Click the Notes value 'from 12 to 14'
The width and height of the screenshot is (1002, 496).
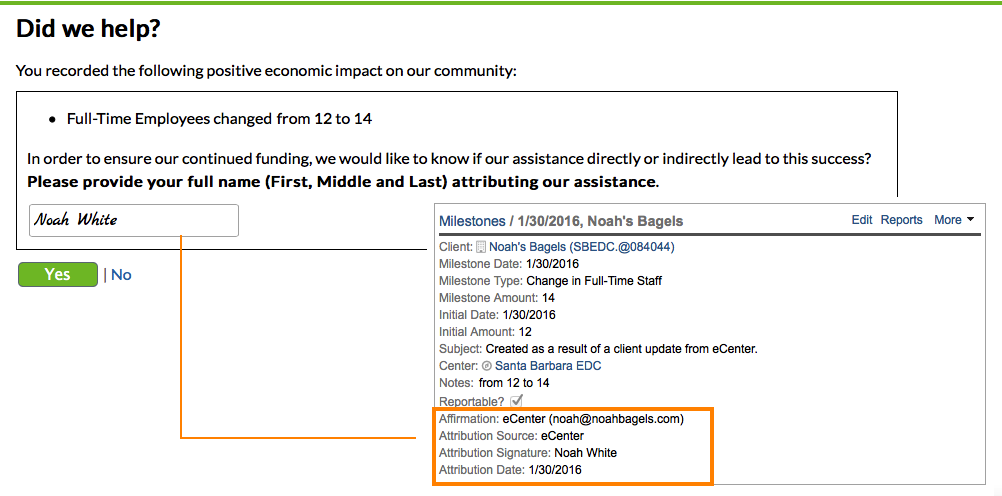[514, 383]
